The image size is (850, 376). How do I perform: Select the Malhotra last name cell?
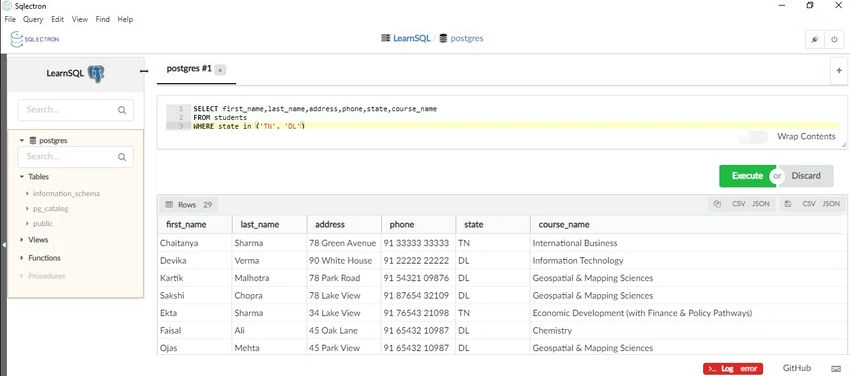point(269,278)
